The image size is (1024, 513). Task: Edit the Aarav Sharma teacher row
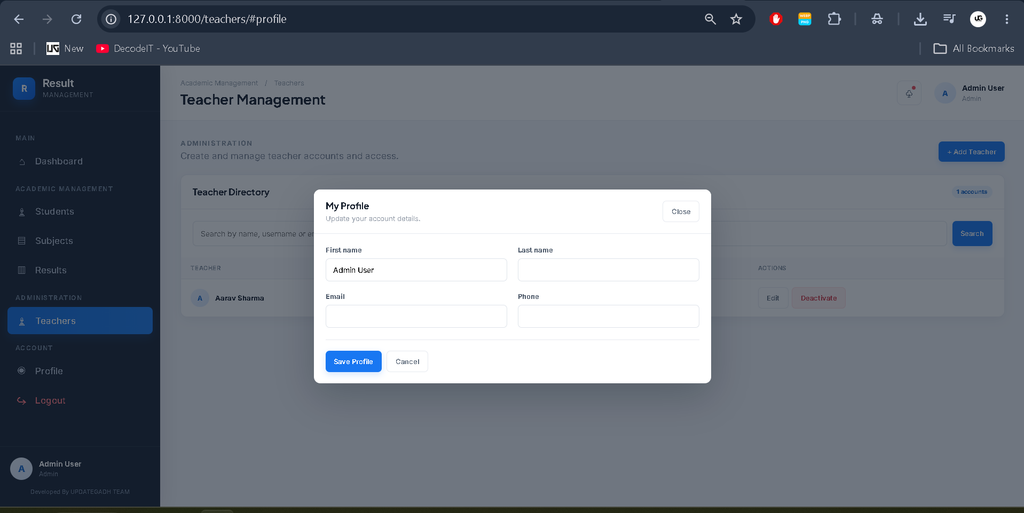773,298
